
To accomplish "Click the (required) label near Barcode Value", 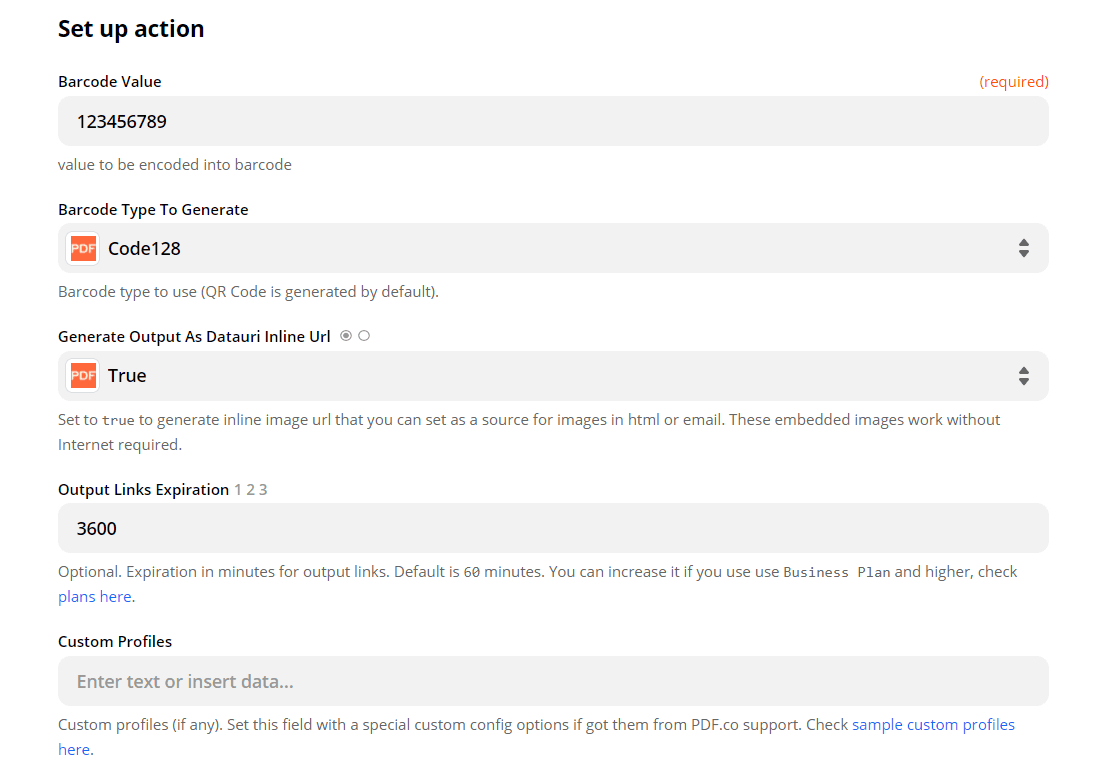I will tap(1014, 81).
